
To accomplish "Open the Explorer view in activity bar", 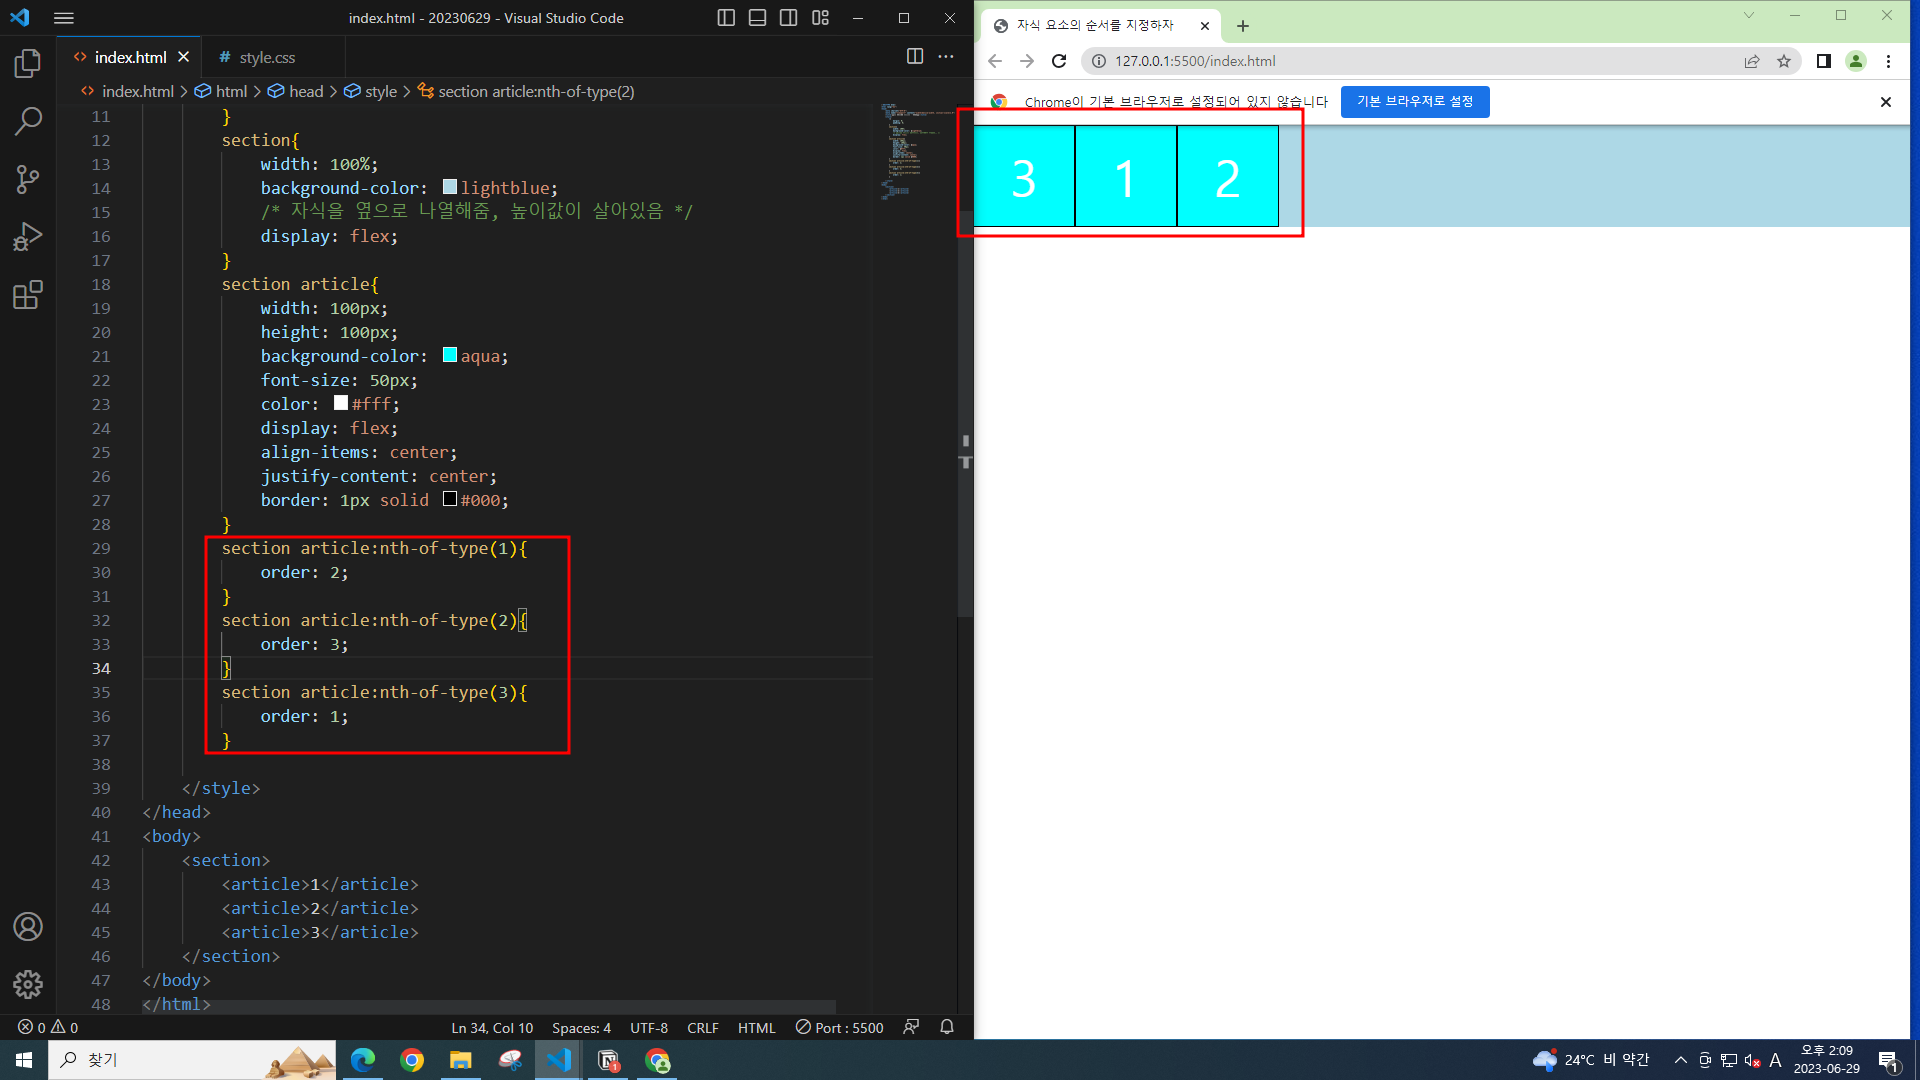I will 28,64.
